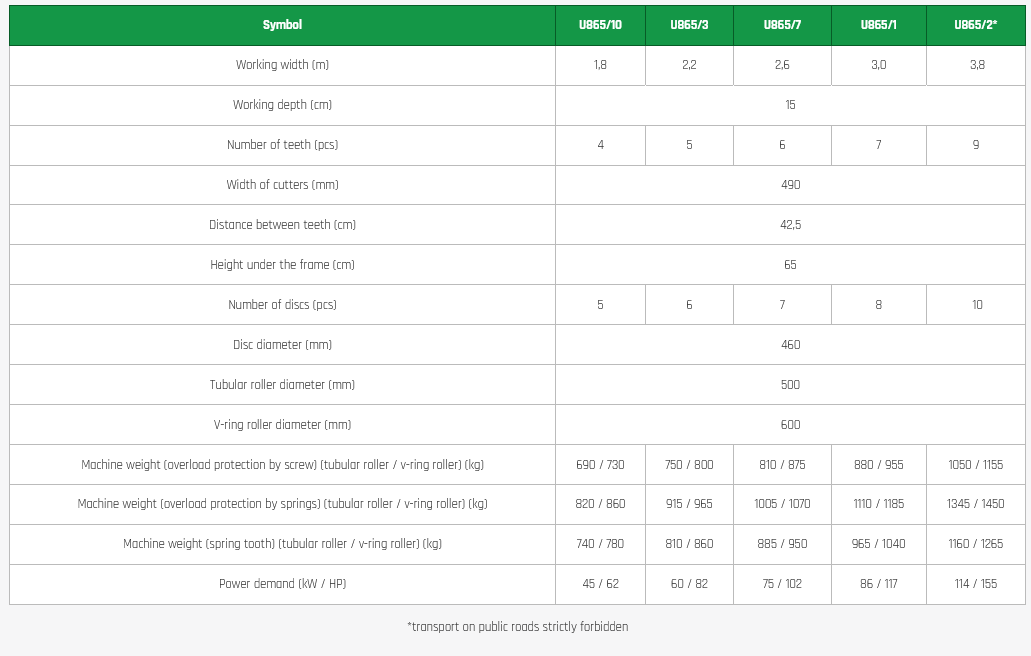The width and height of the screenshot is (1031, 656).
Task: Click the U865/1 column header
Action: [x=878, y=25]
